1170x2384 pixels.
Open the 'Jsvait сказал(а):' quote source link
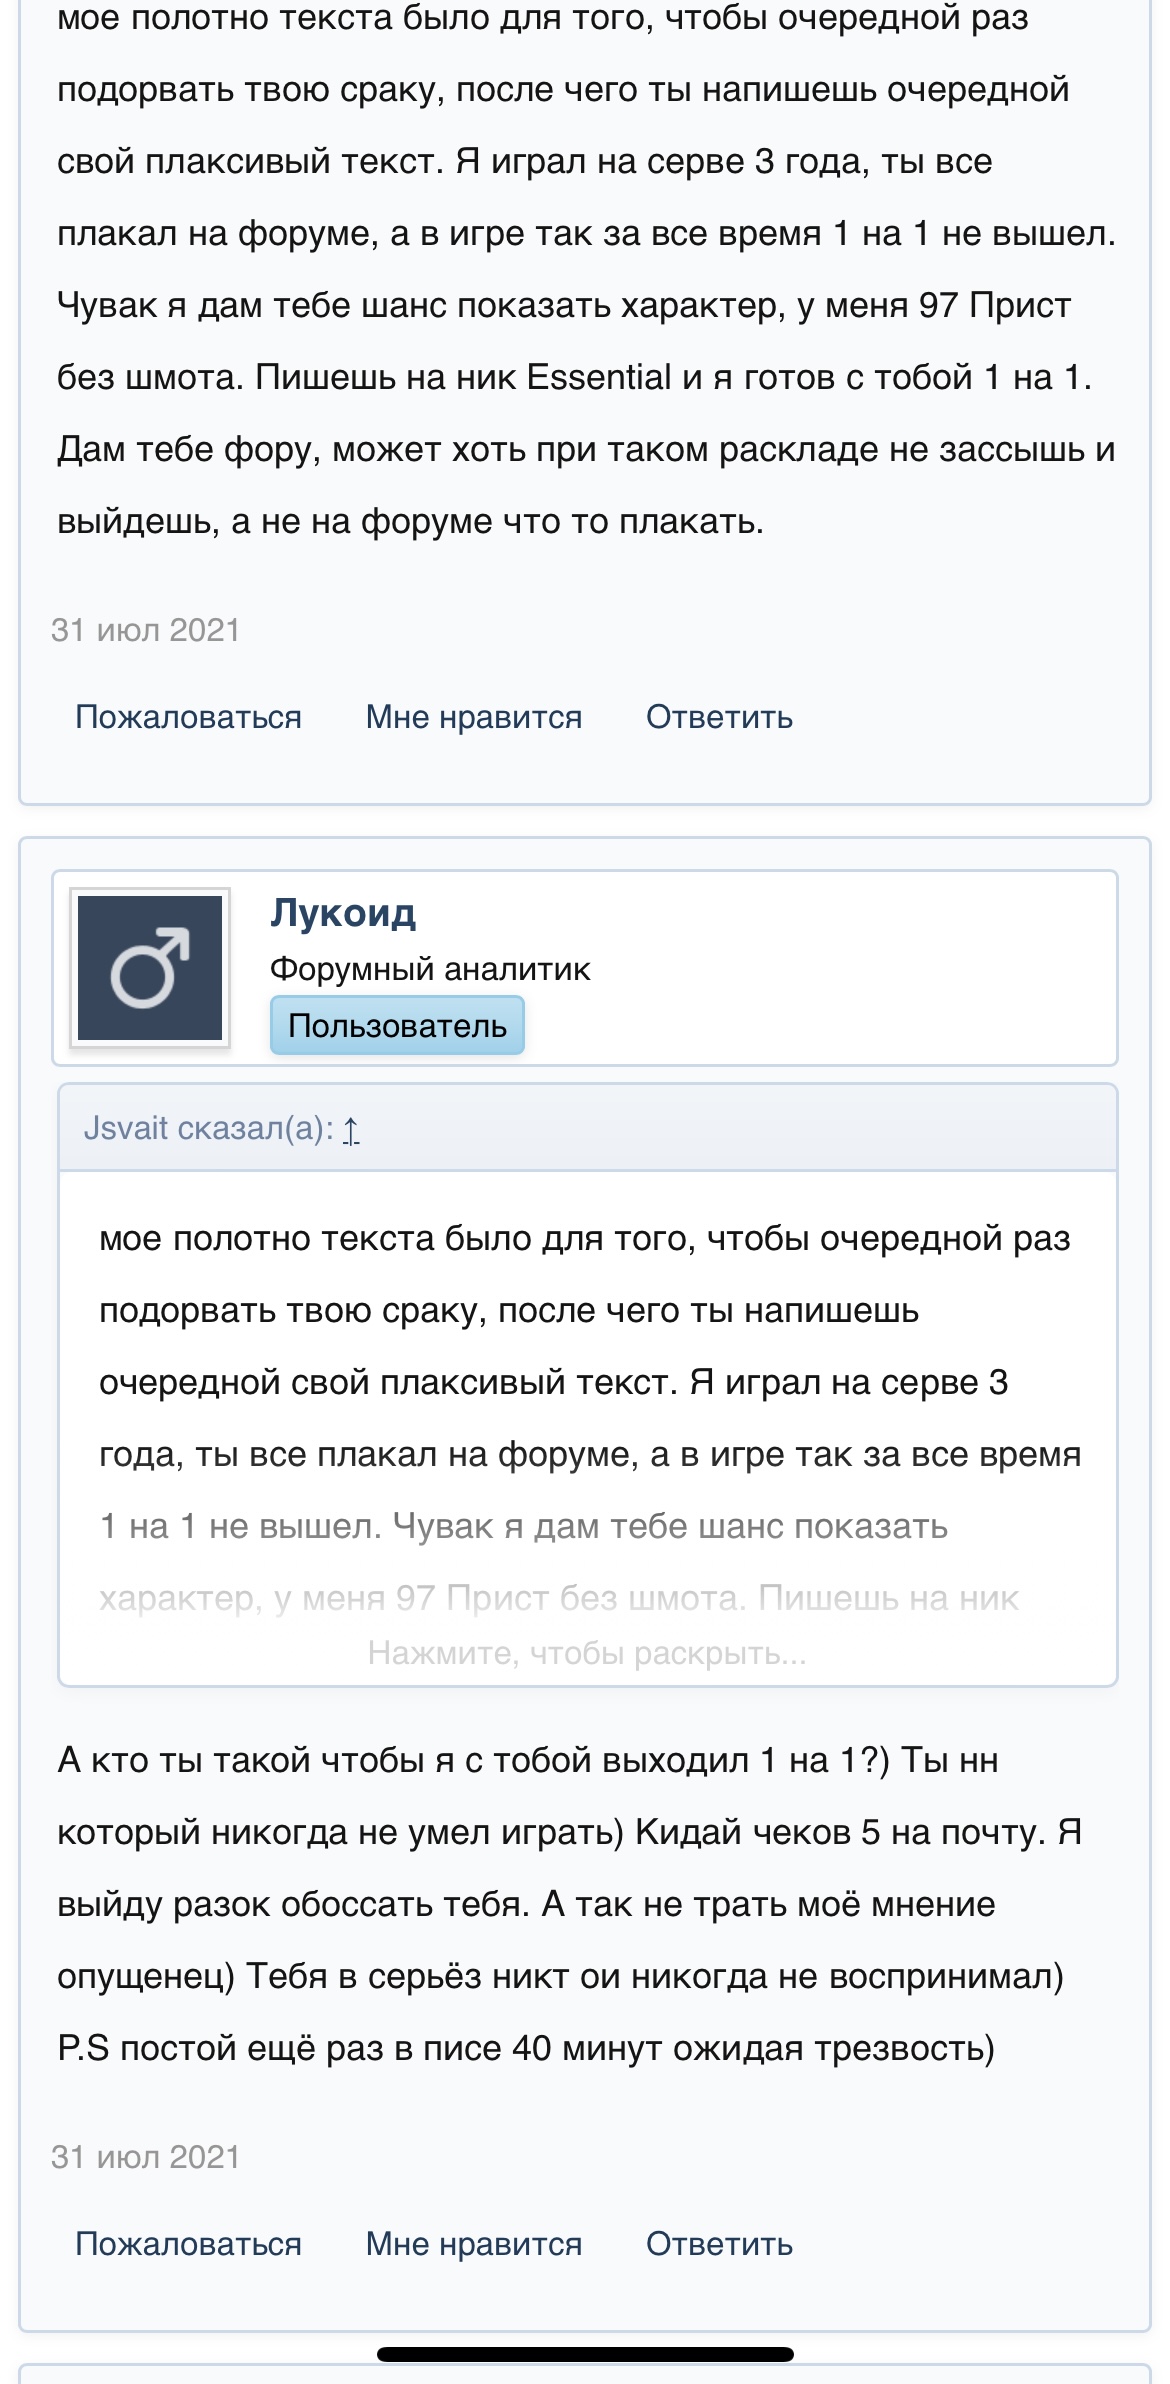click(208, 1129)
